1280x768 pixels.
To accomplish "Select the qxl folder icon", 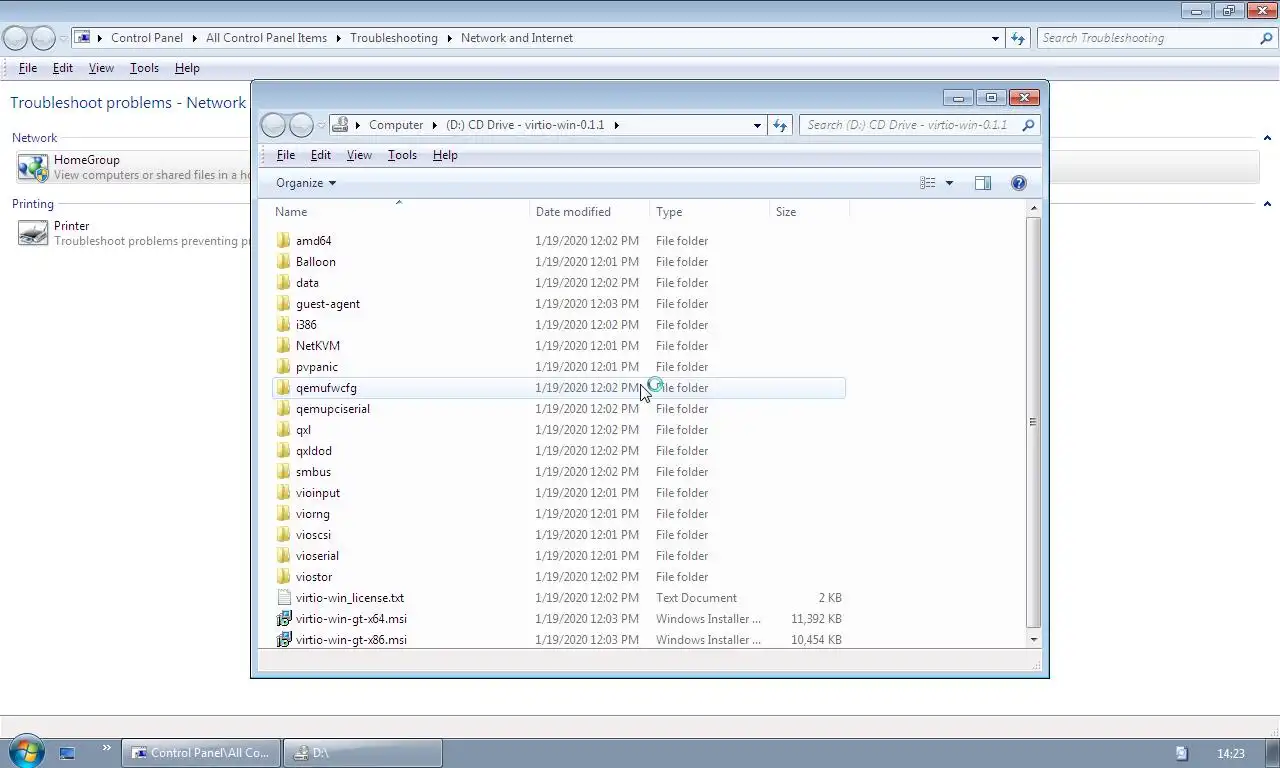I will [x=284, y=430].
